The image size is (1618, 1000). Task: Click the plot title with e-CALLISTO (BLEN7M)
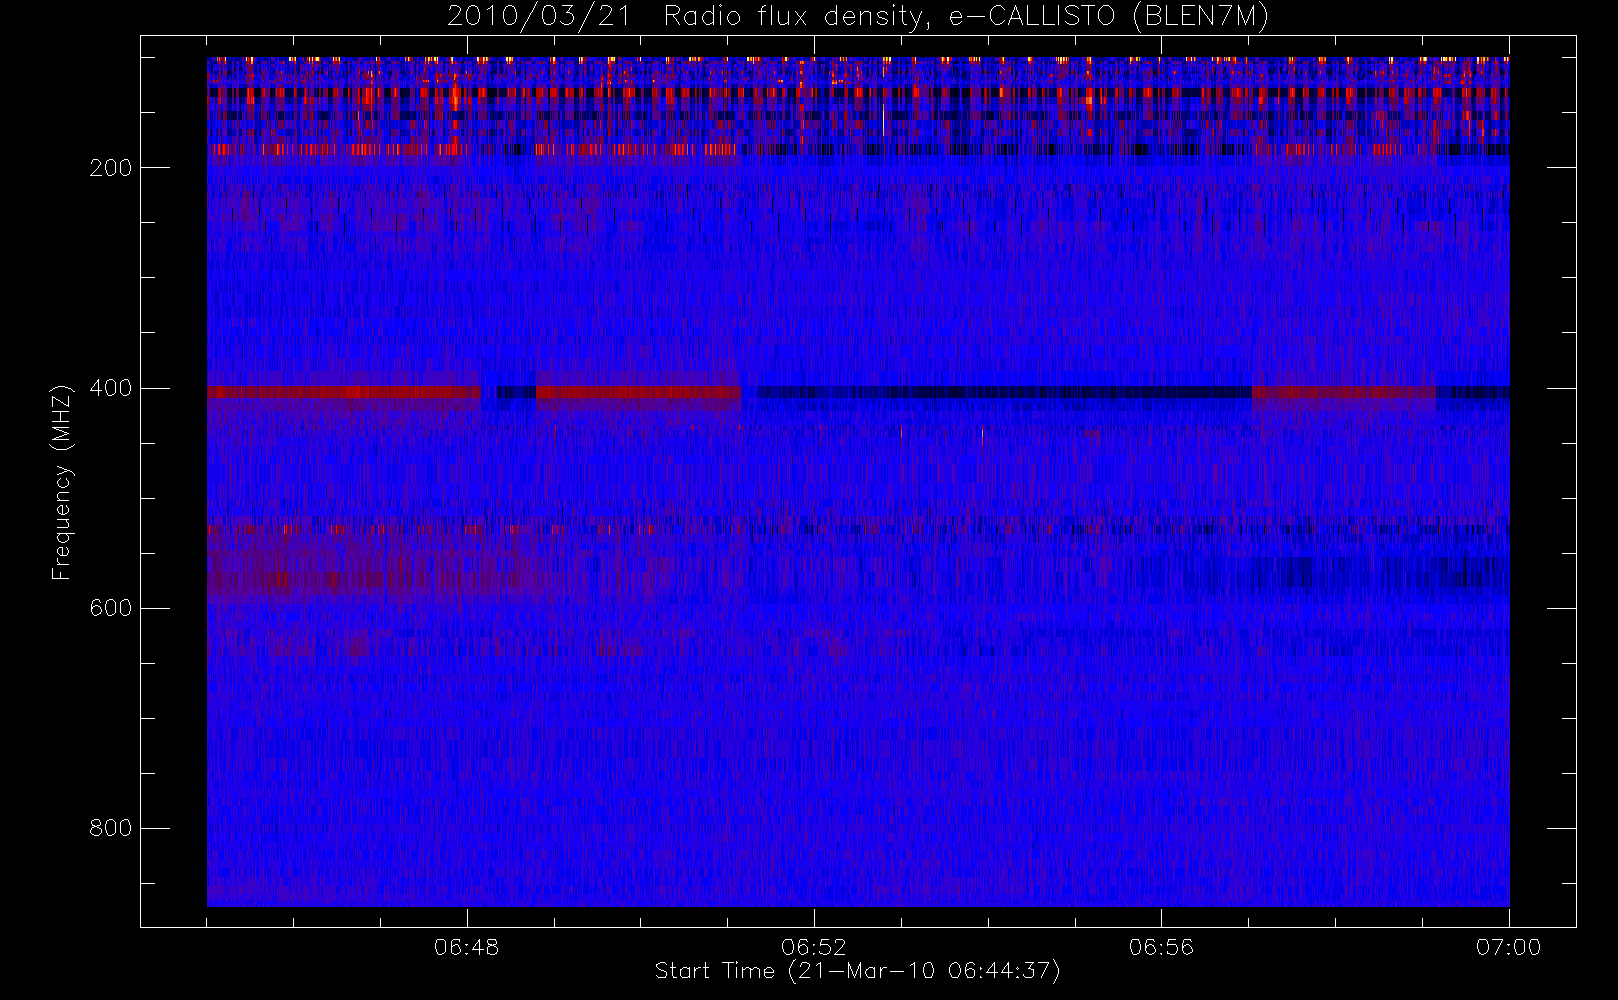(x=858, y=17)
